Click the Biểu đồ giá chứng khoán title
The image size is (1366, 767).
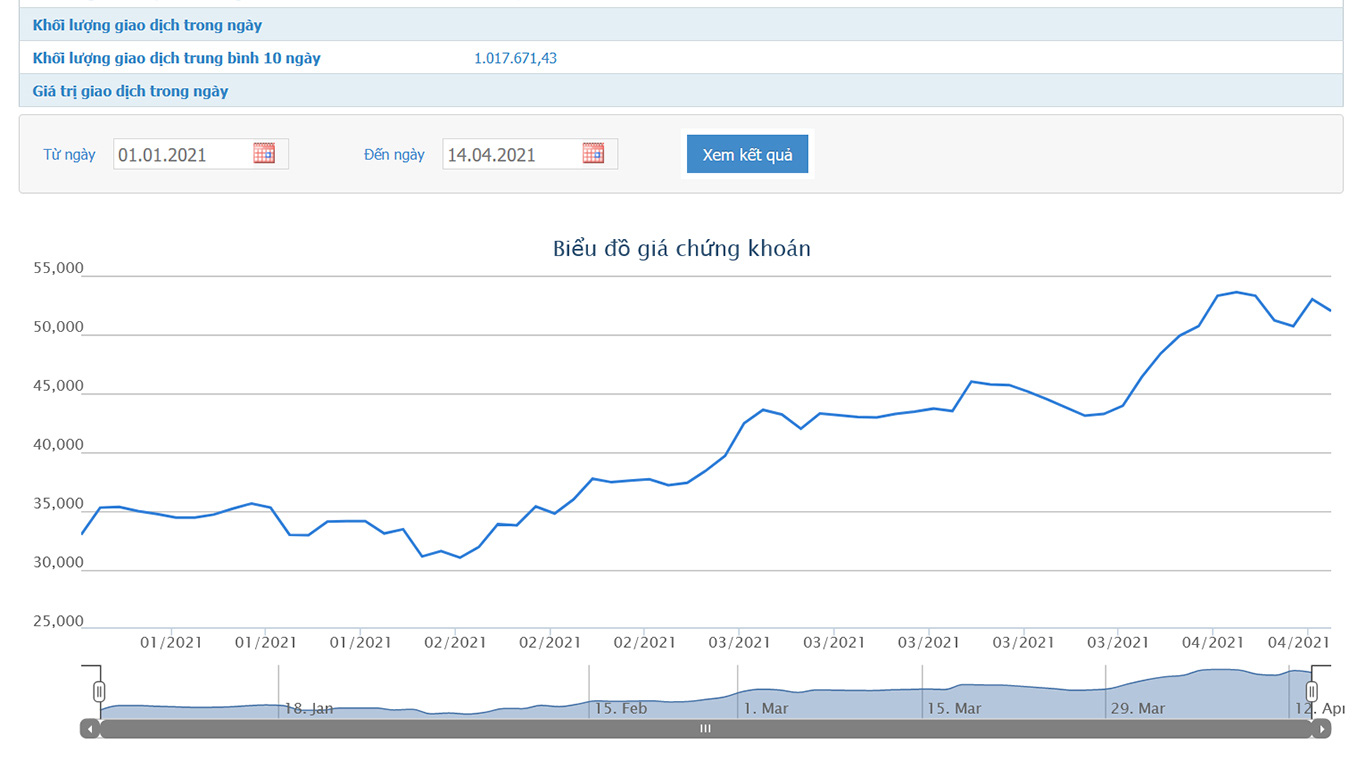(681, 248)
